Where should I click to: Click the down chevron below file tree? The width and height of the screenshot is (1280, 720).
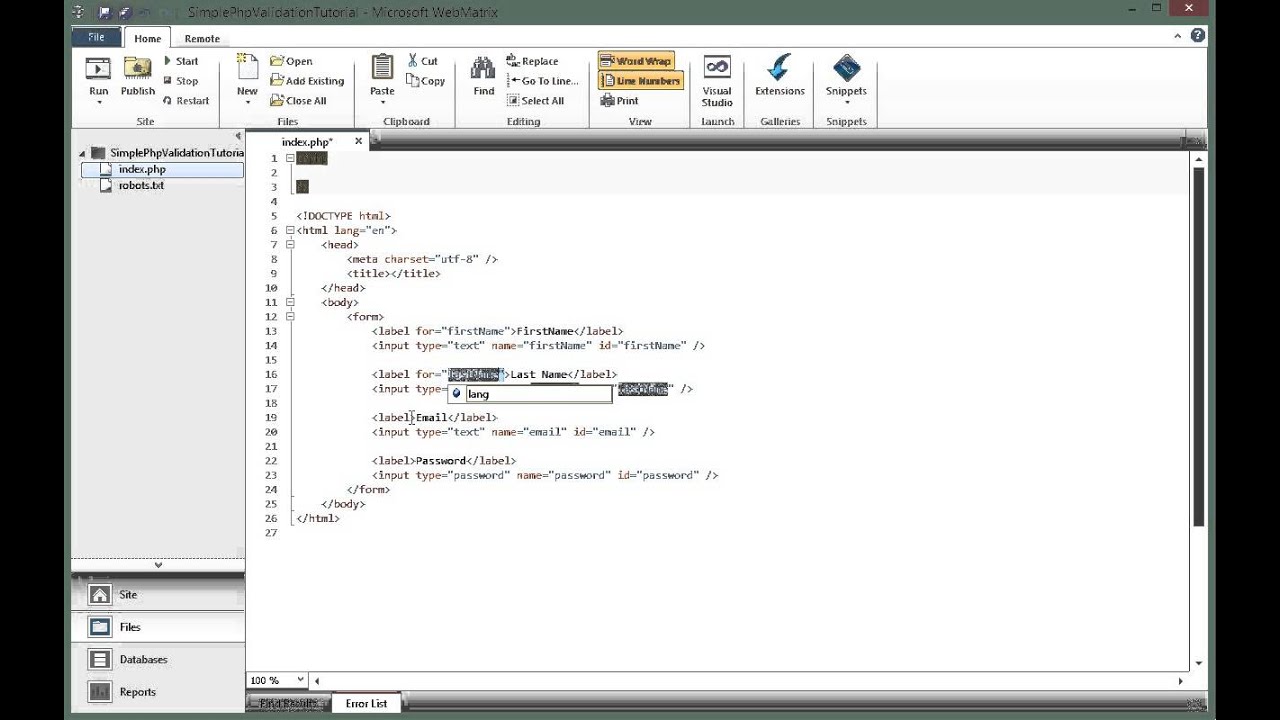tap(158, 565)
